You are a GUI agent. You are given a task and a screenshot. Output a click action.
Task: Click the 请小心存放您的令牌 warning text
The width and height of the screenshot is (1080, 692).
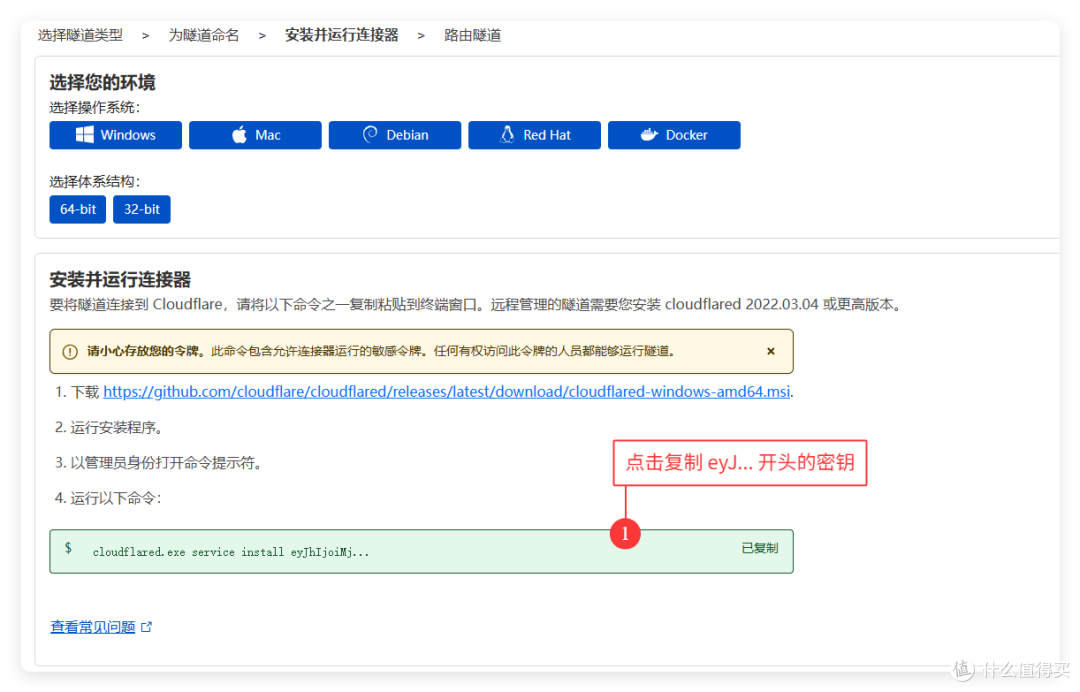coord(146,351)
